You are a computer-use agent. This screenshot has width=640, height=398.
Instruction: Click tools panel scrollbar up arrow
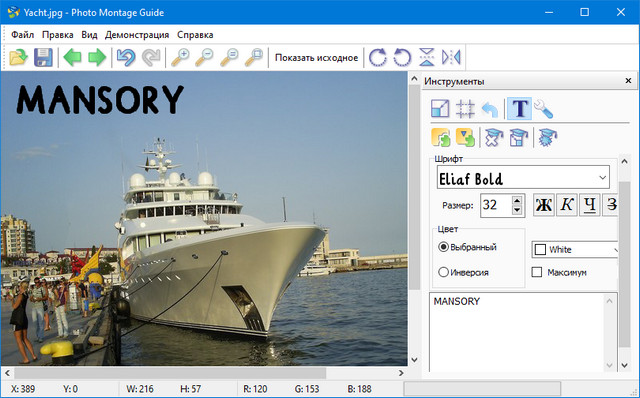[624, 161]
